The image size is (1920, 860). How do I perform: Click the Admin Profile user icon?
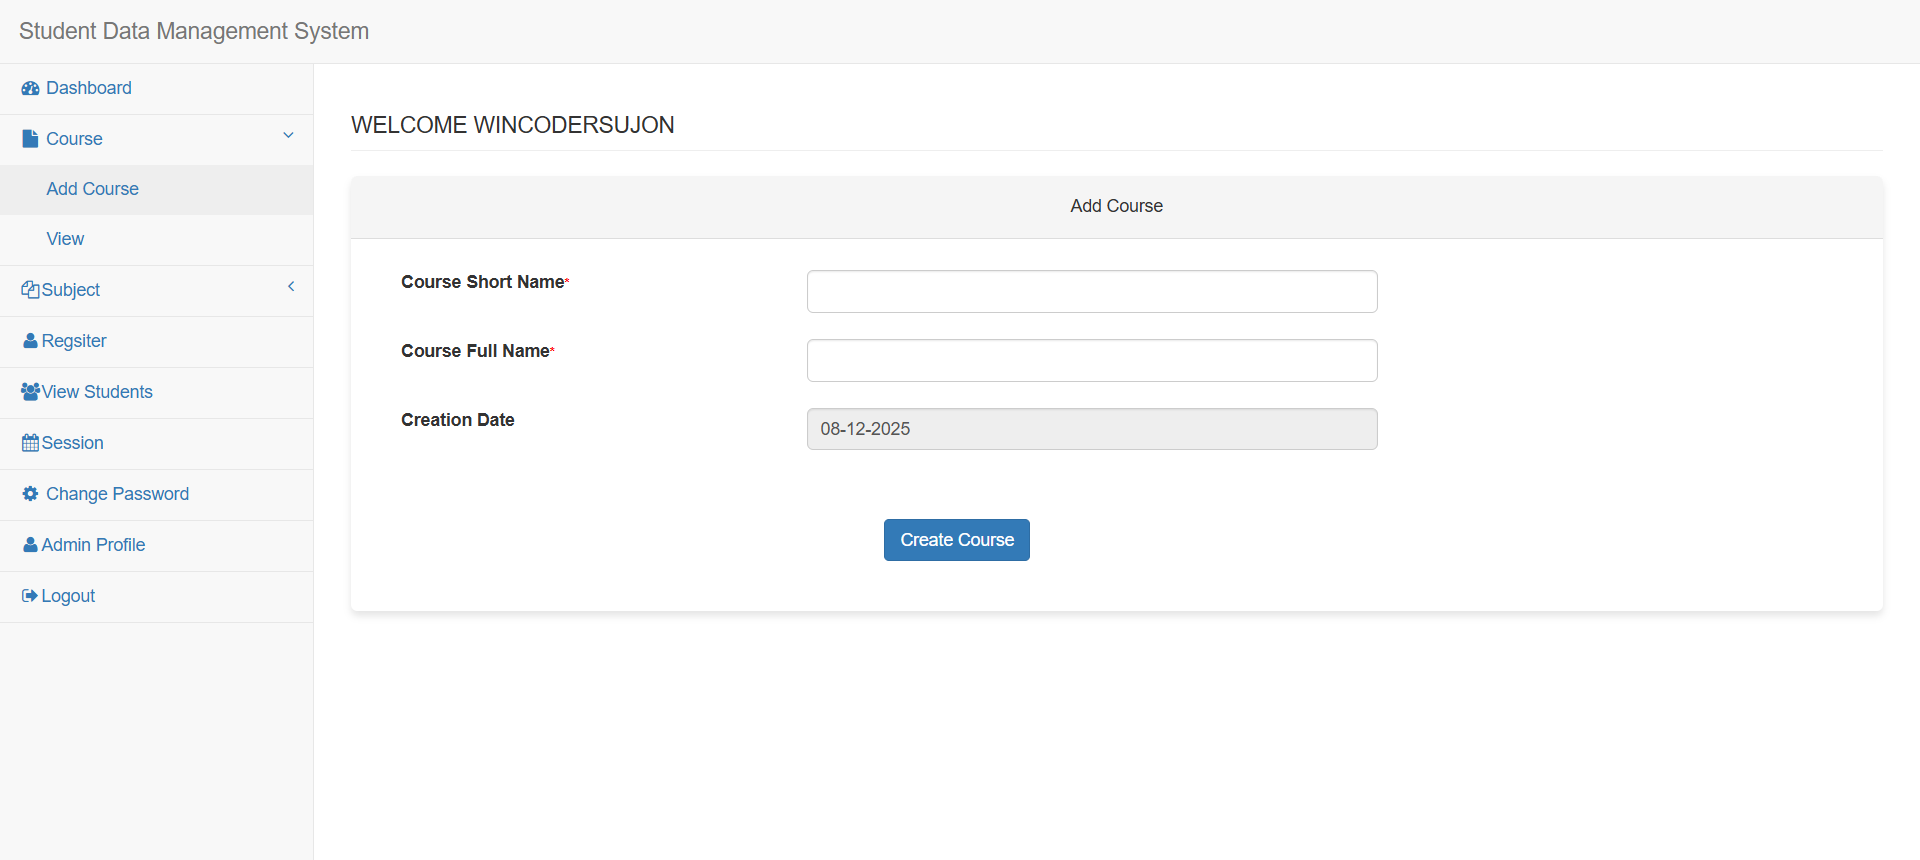click(30, 545)
